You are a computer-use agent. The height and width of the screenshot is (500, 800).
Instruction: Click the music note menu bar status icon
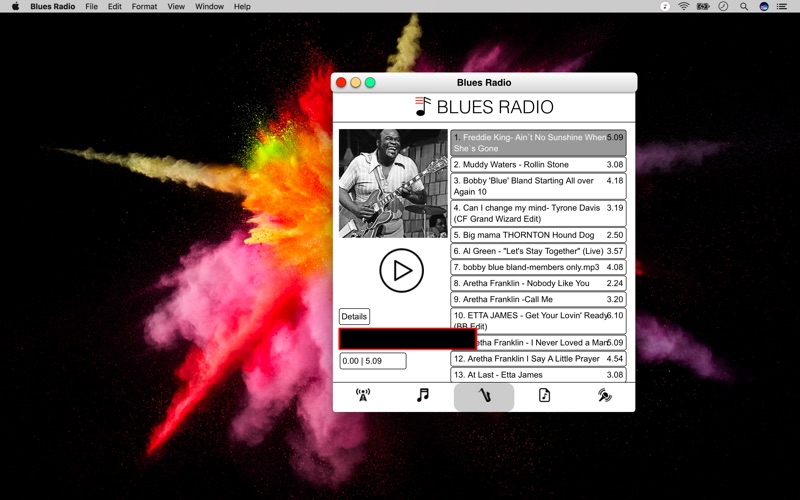click(665, 7)
